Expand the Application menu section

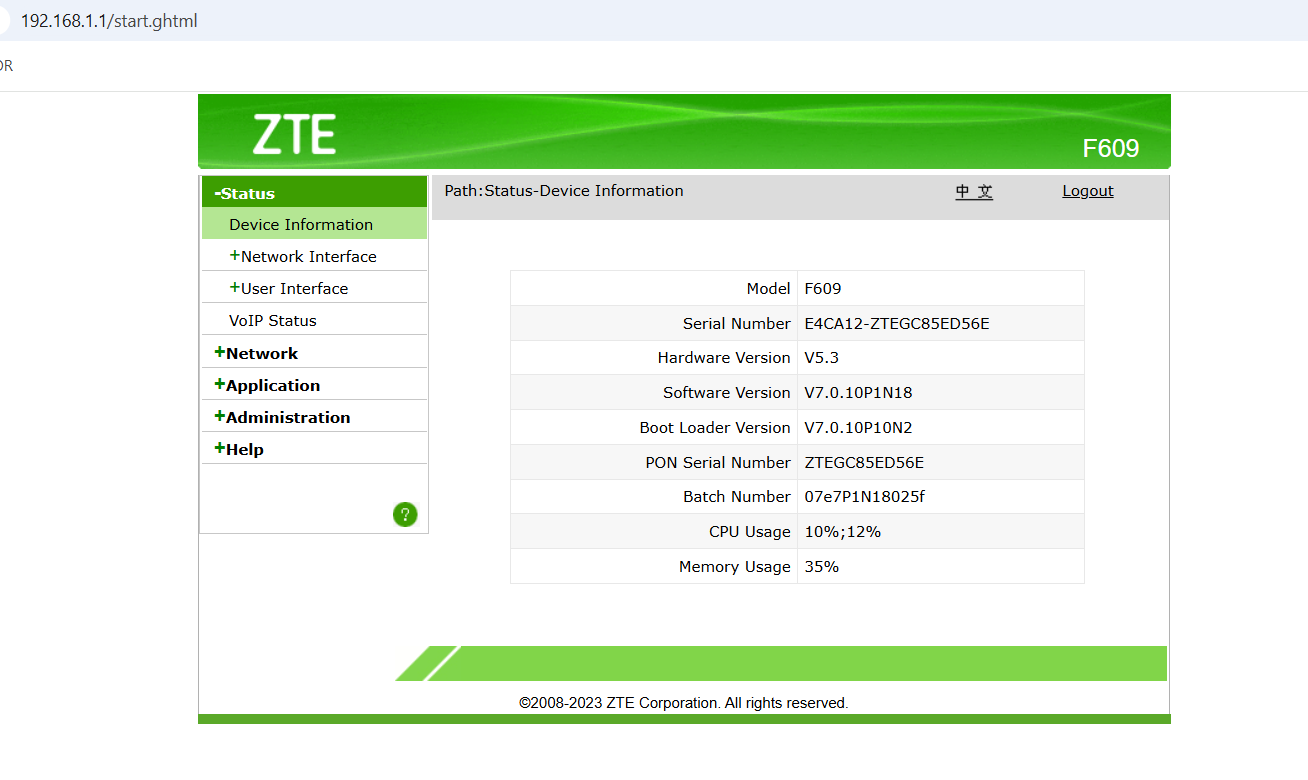(267, 385)
